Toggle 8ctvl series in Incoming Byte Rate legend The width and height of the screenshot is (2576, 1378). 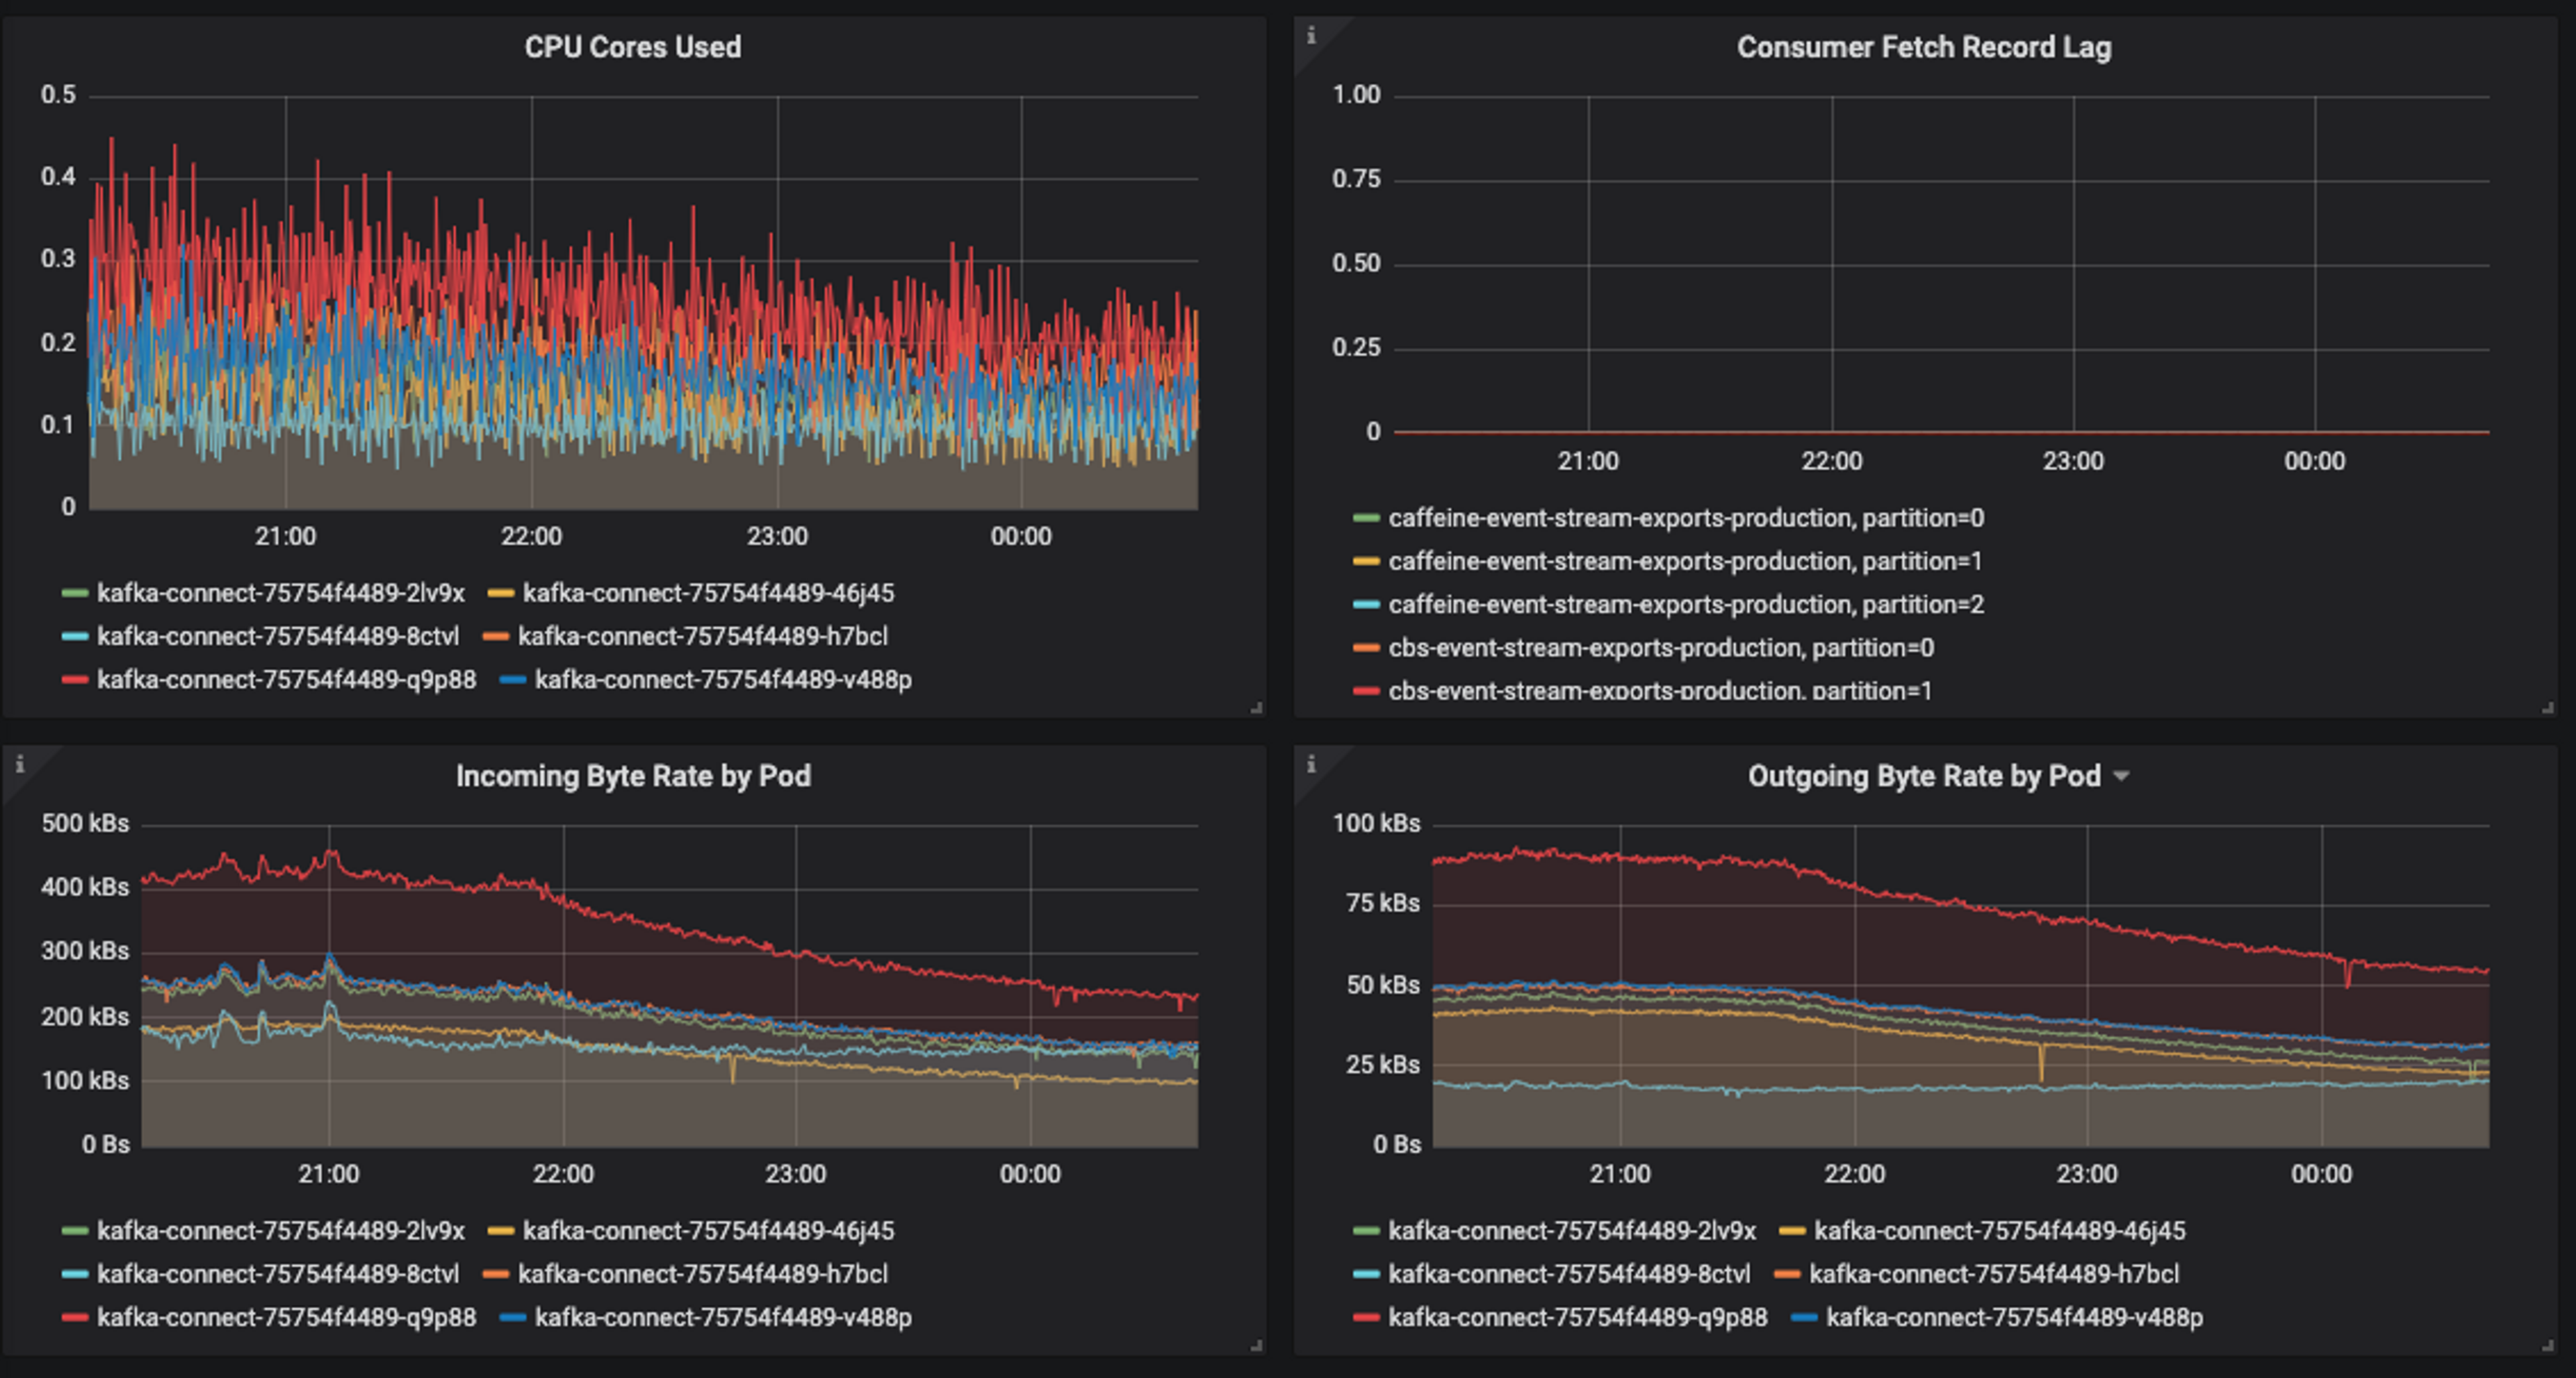pos(278,1274)
